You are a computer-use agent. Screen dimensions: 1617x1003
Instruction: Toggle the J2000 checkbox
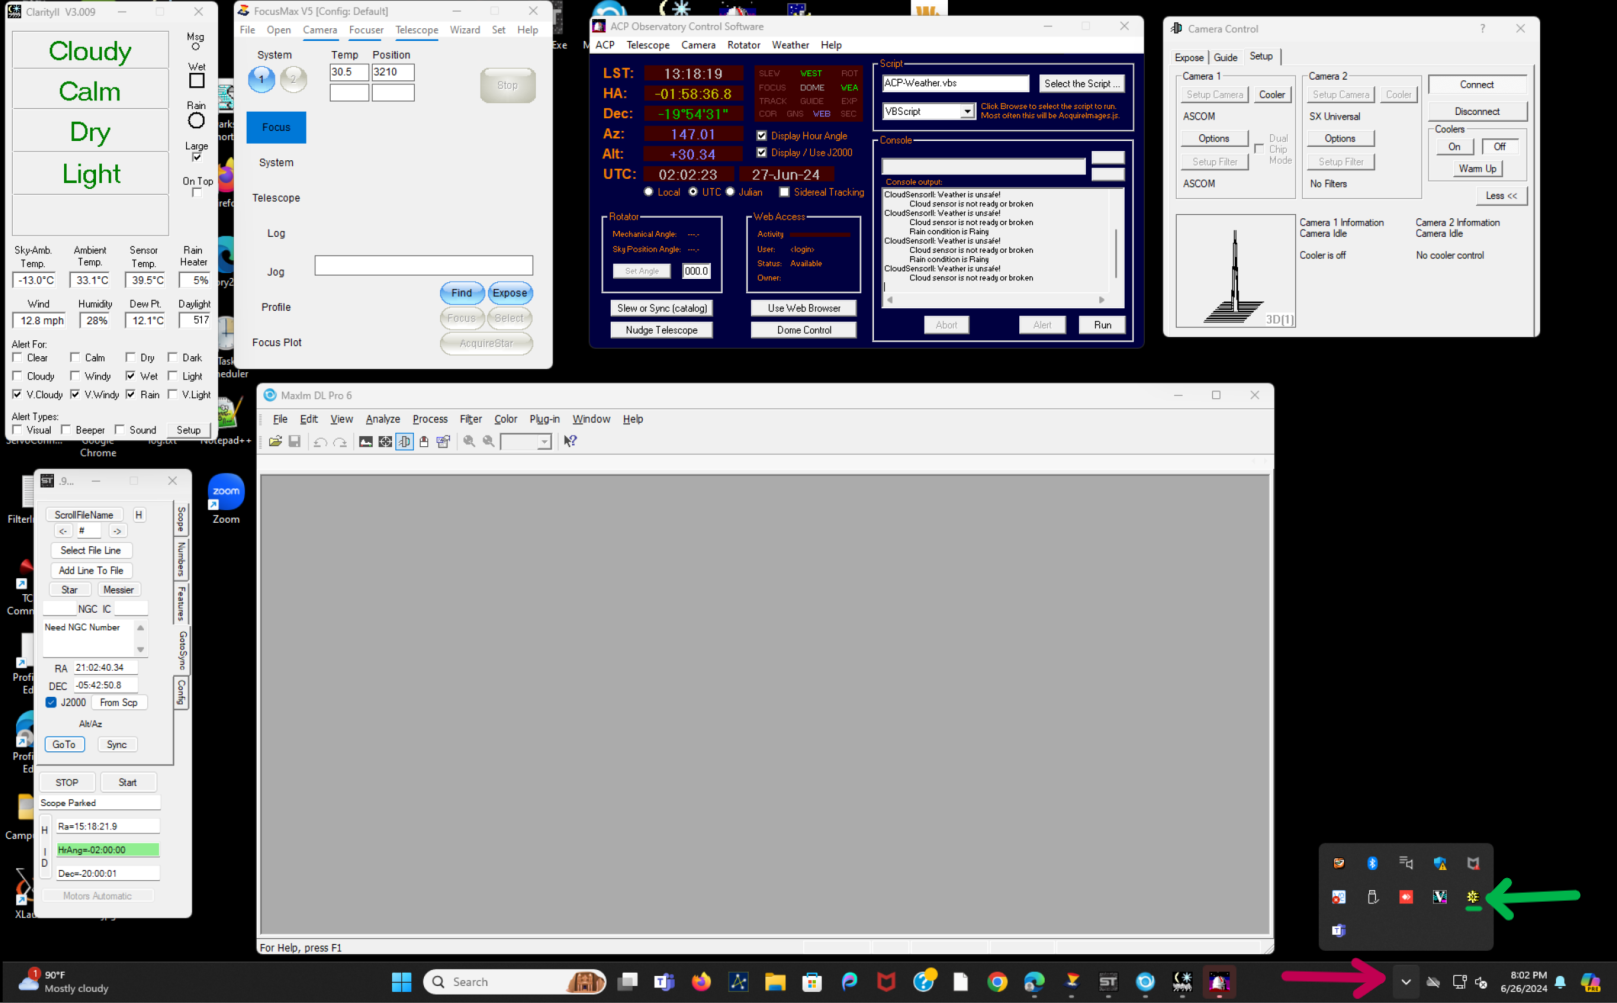coord(51,703)
